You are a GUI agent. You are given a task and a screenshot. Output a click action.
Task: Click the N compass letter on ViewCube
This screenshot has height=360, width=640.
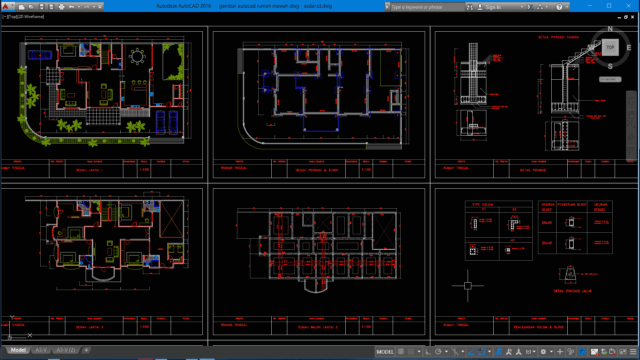coord(610,29)
